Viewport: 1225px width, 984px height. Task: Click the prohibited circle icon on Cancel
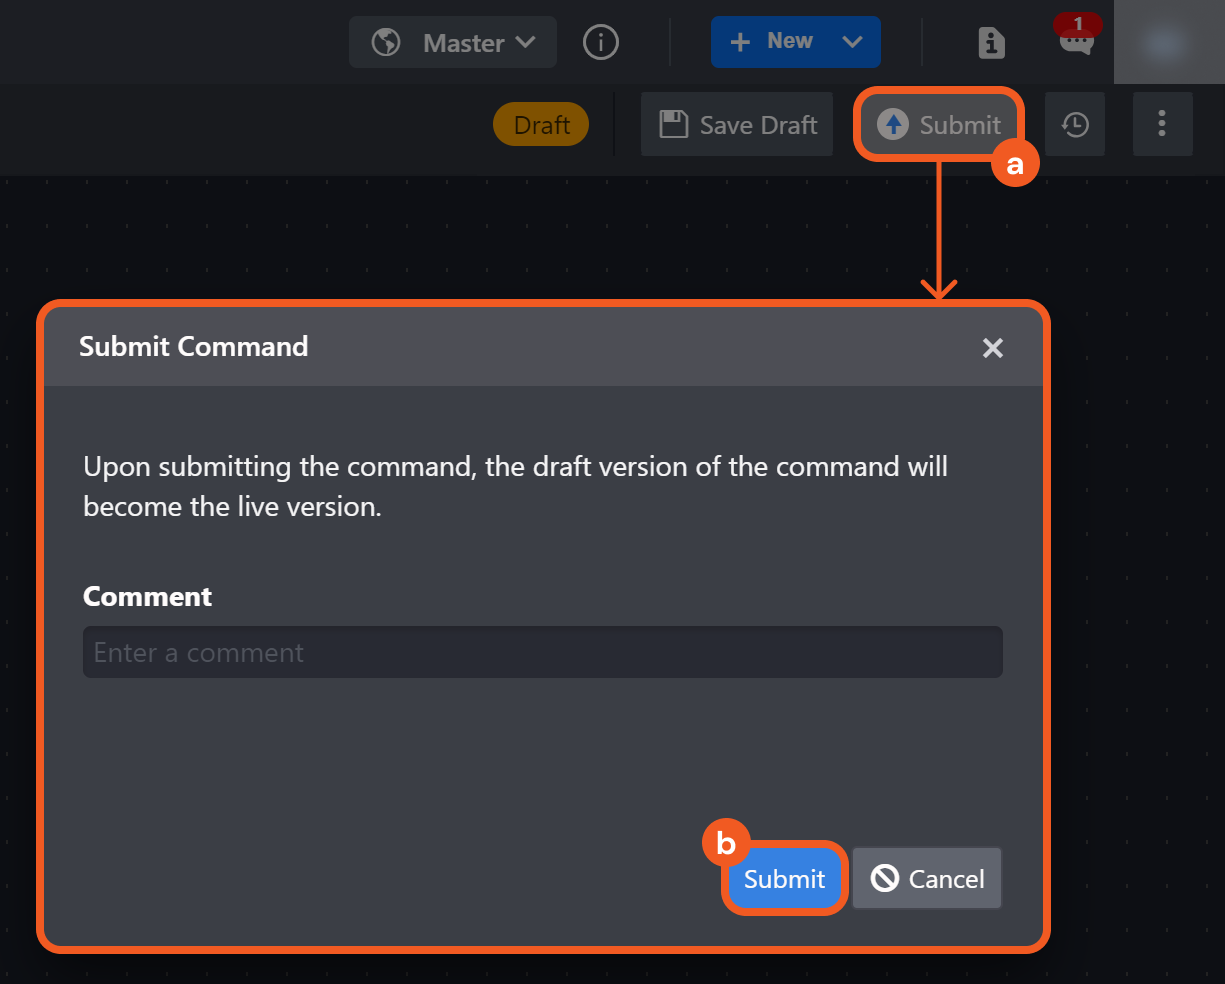[885, 878]
